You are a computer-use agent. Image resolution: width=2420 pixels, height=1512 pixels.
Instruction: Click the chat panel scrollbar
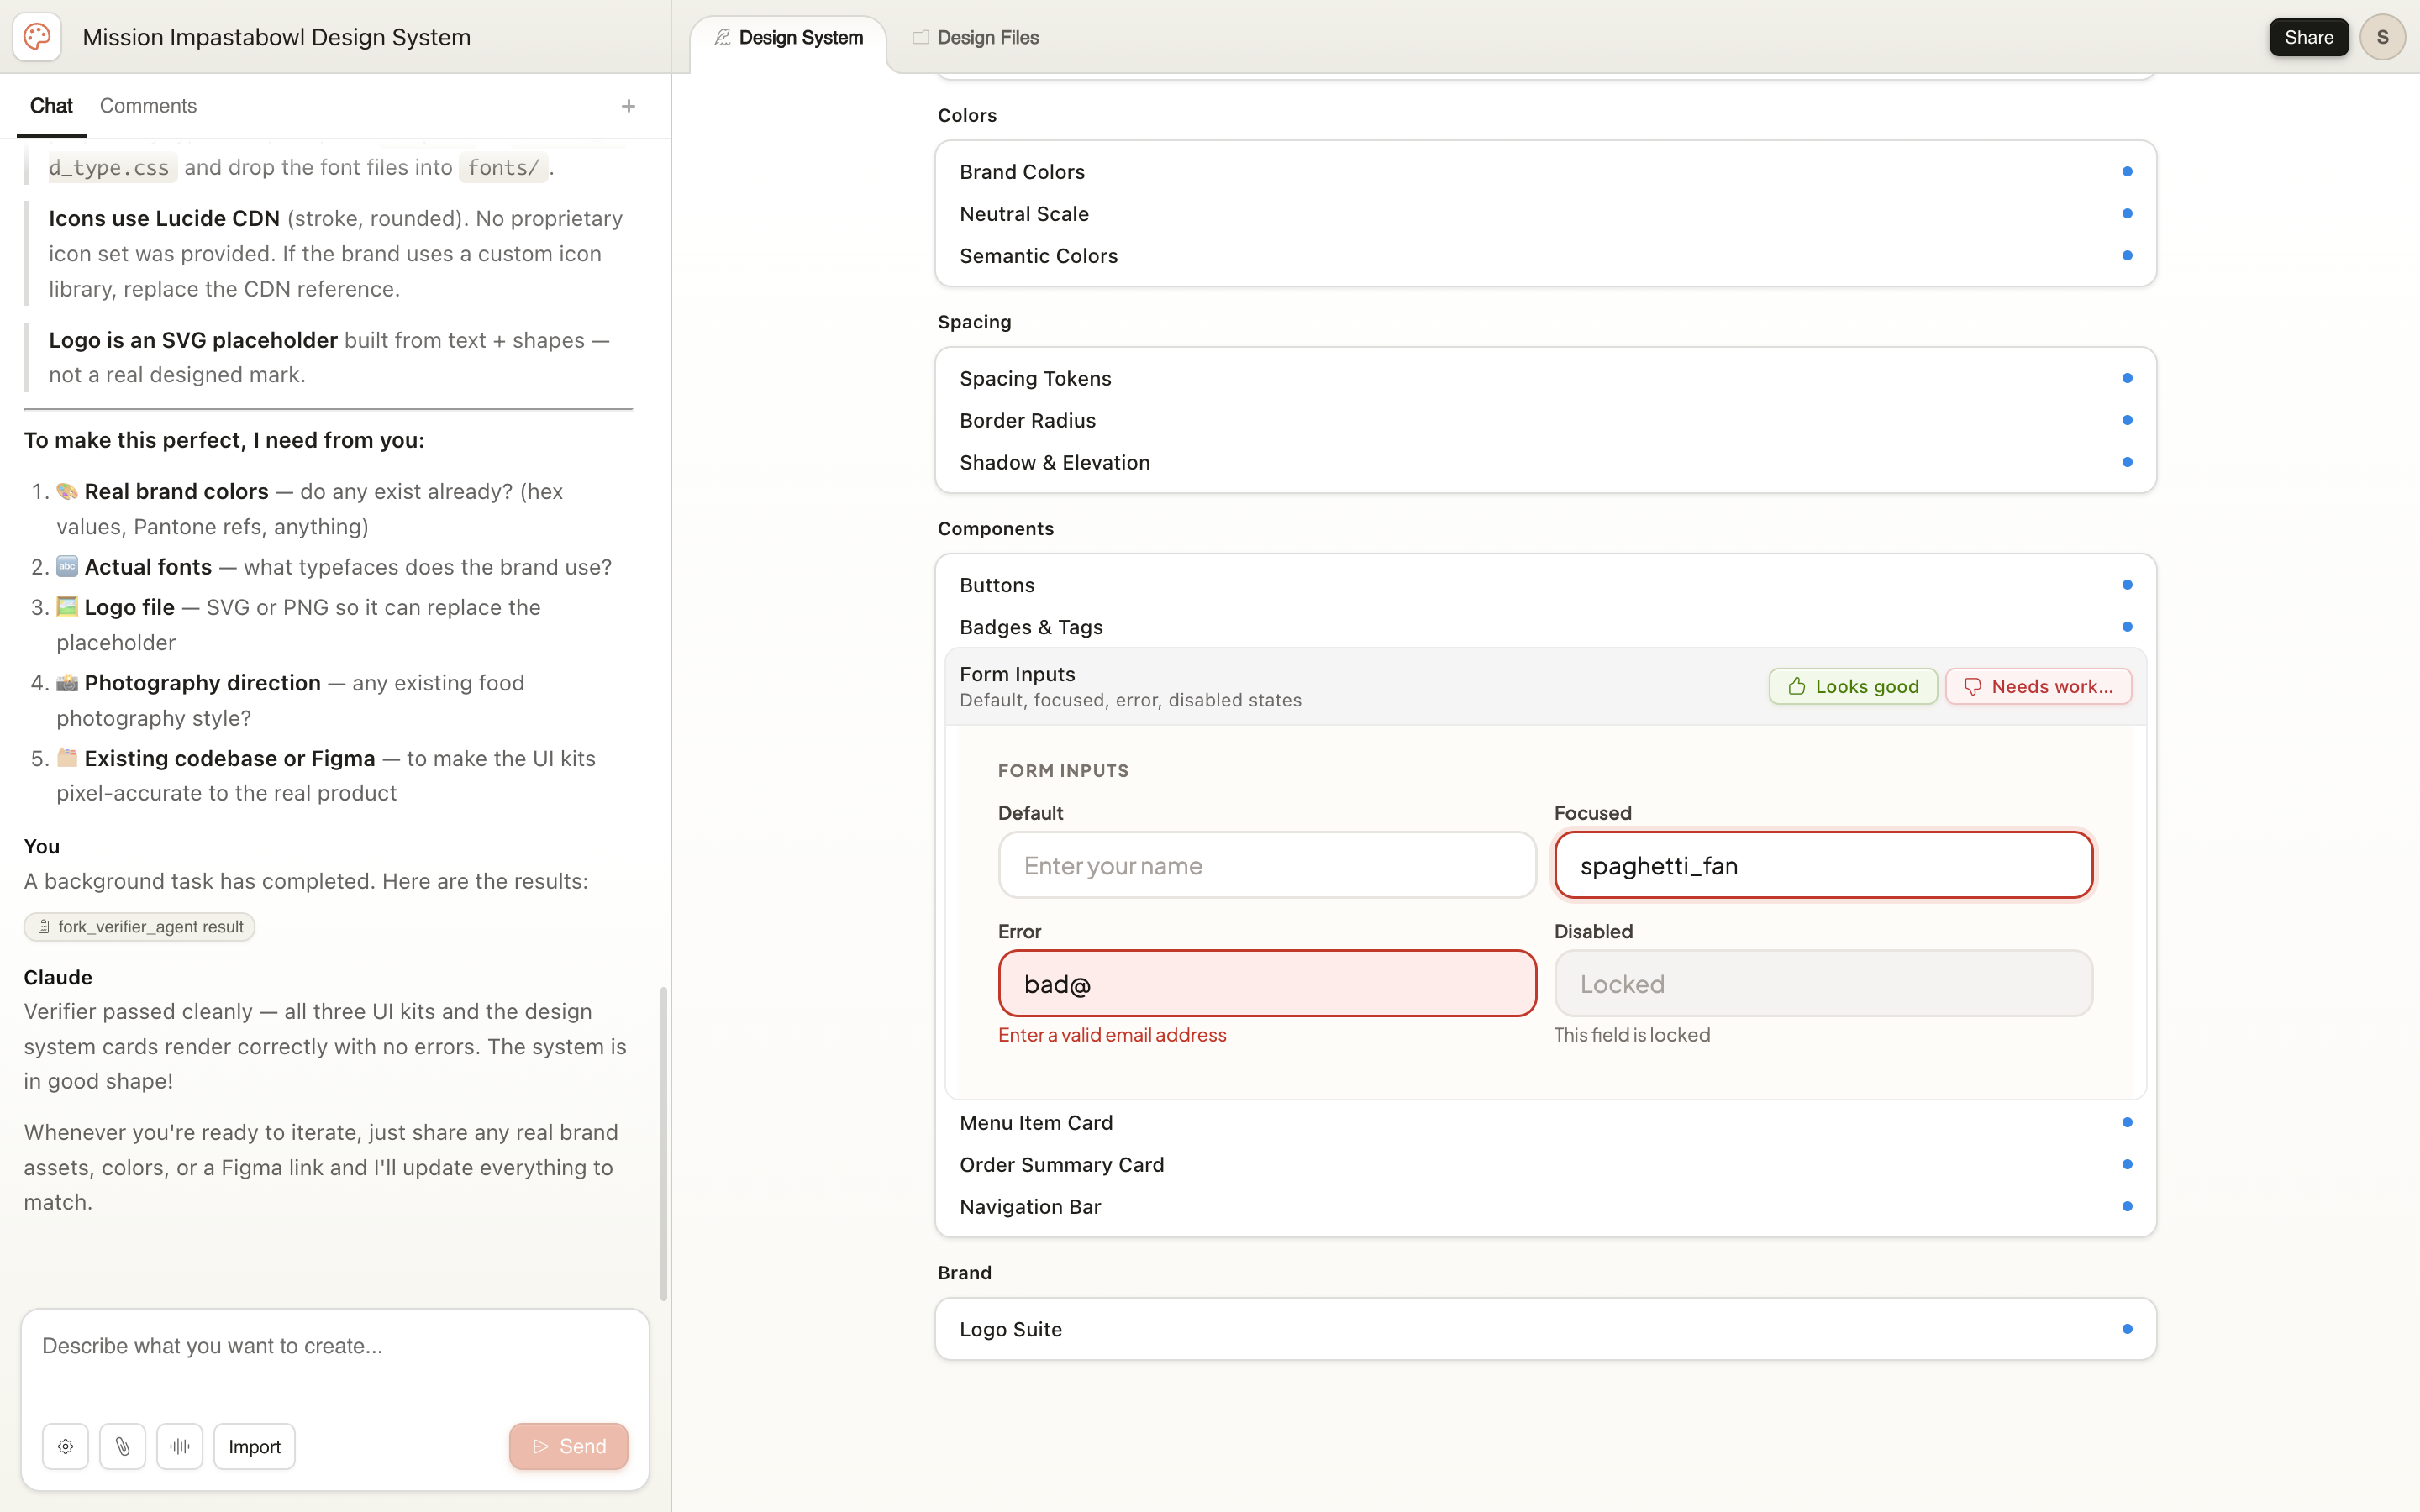tap(663, 1143)
